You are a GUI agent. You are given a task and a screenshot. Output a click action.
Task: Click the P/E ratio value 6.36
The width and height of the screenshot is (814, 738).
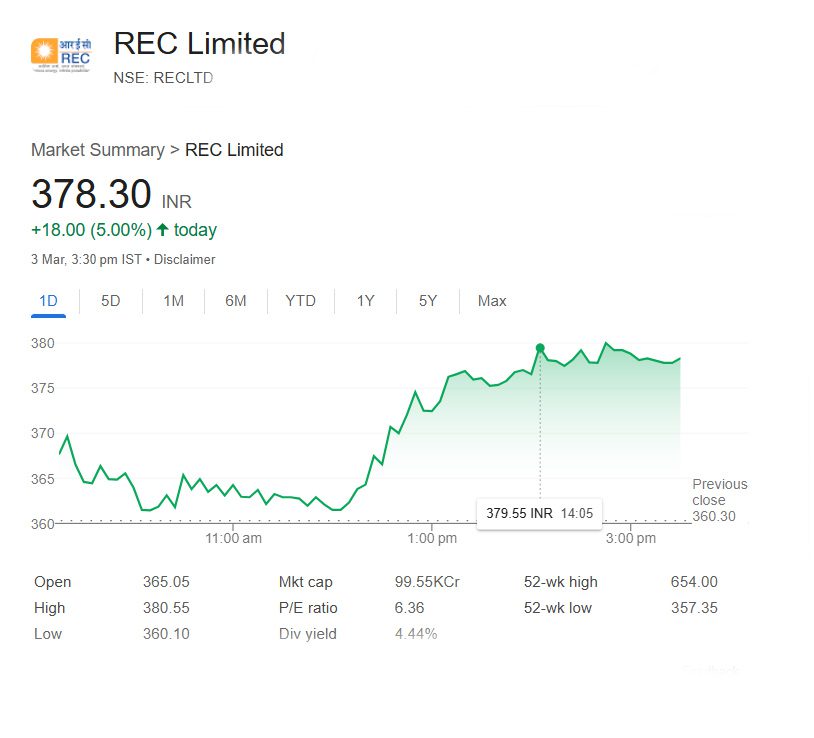click(x=409, y=608)
